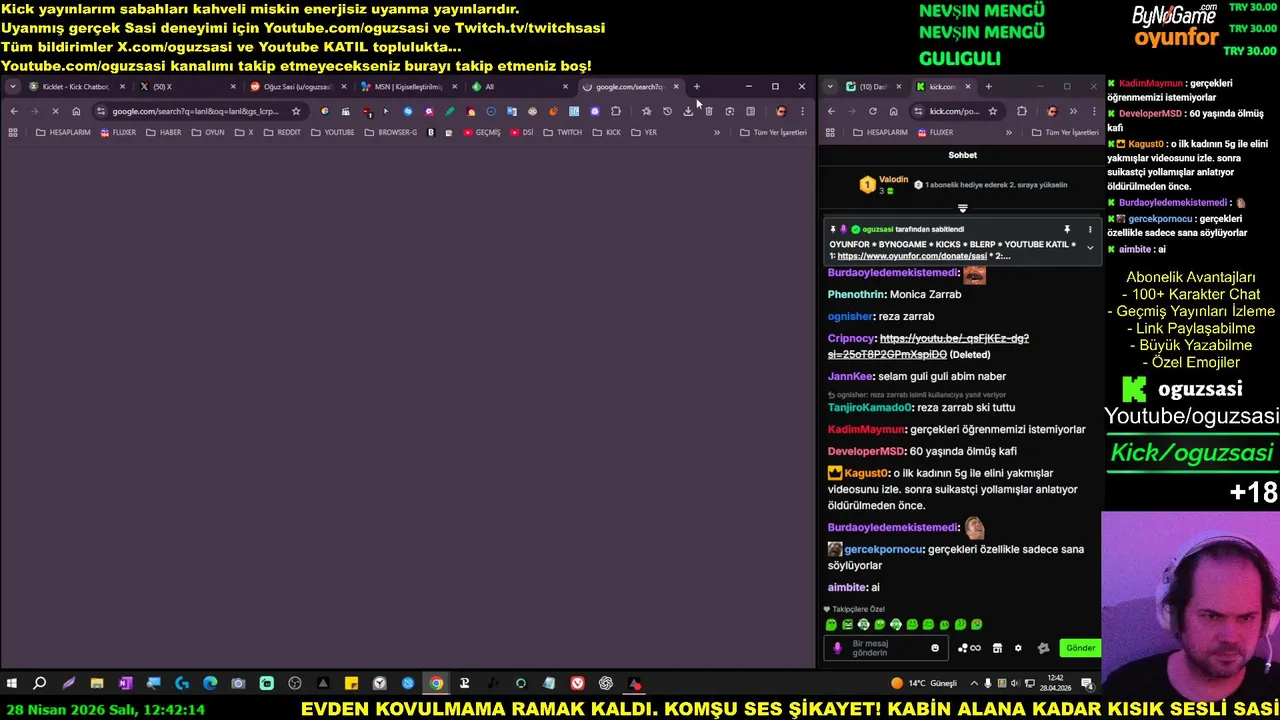Viewport: 1280px width, 720px height.
Task: Send the chat message with Gönder
Action: coord(1080,648)
